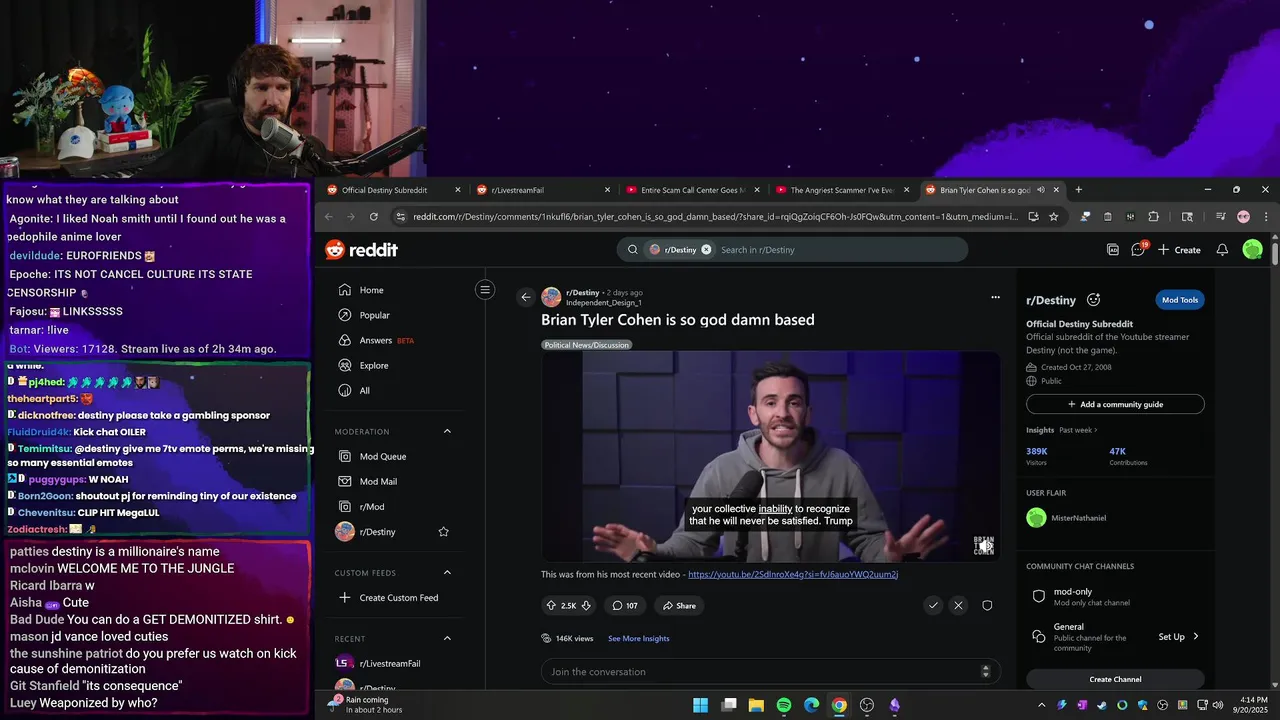This screenshot has height=720, width=1280.
Task: Collapse the Moderation section
Action: 447,431
